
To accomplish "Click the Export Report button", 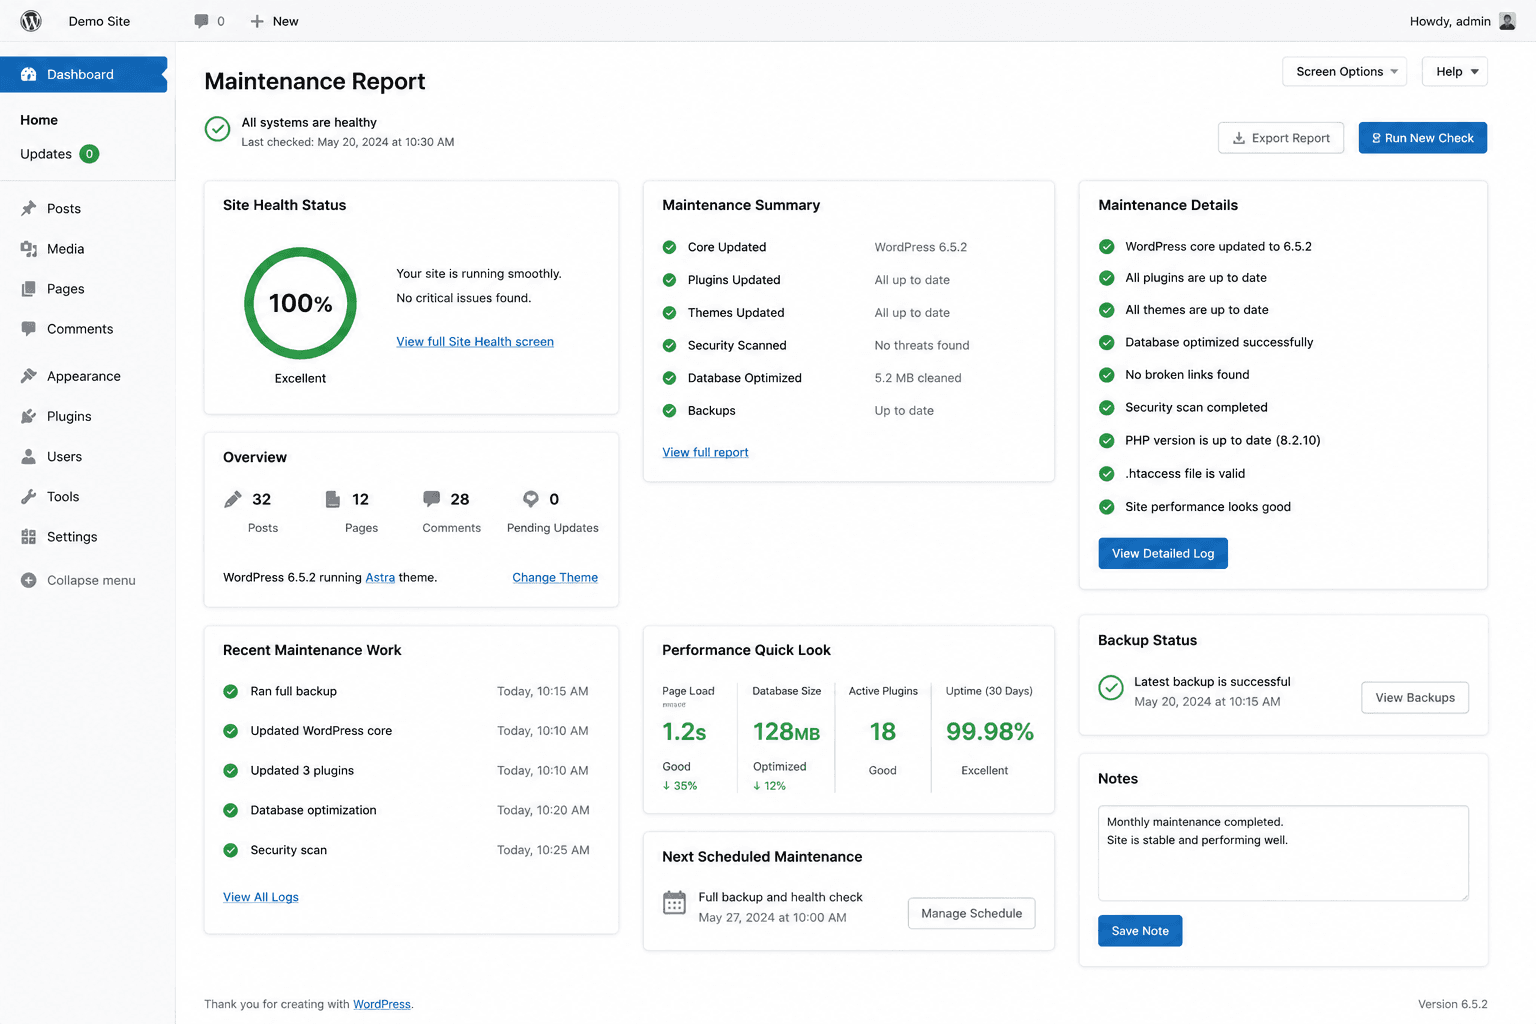I will [1281, 138].
